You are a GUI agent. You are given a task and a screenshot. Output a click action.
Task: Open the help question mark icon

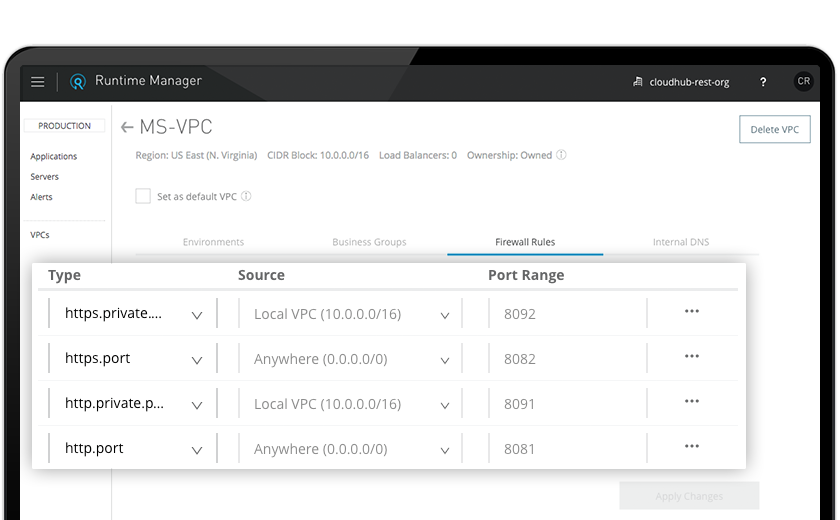(763, 82)
